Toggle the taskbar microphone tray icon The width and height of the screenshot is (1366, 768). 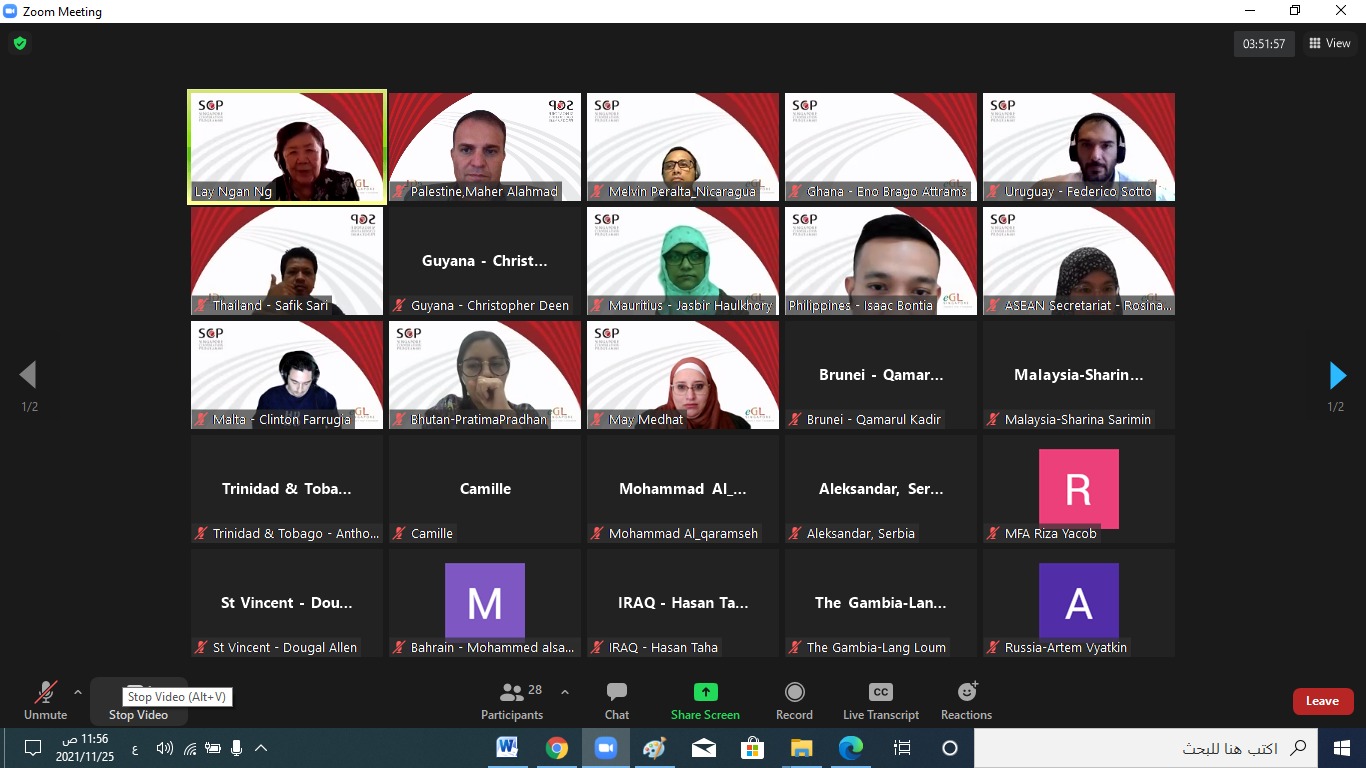coord(237,748)
